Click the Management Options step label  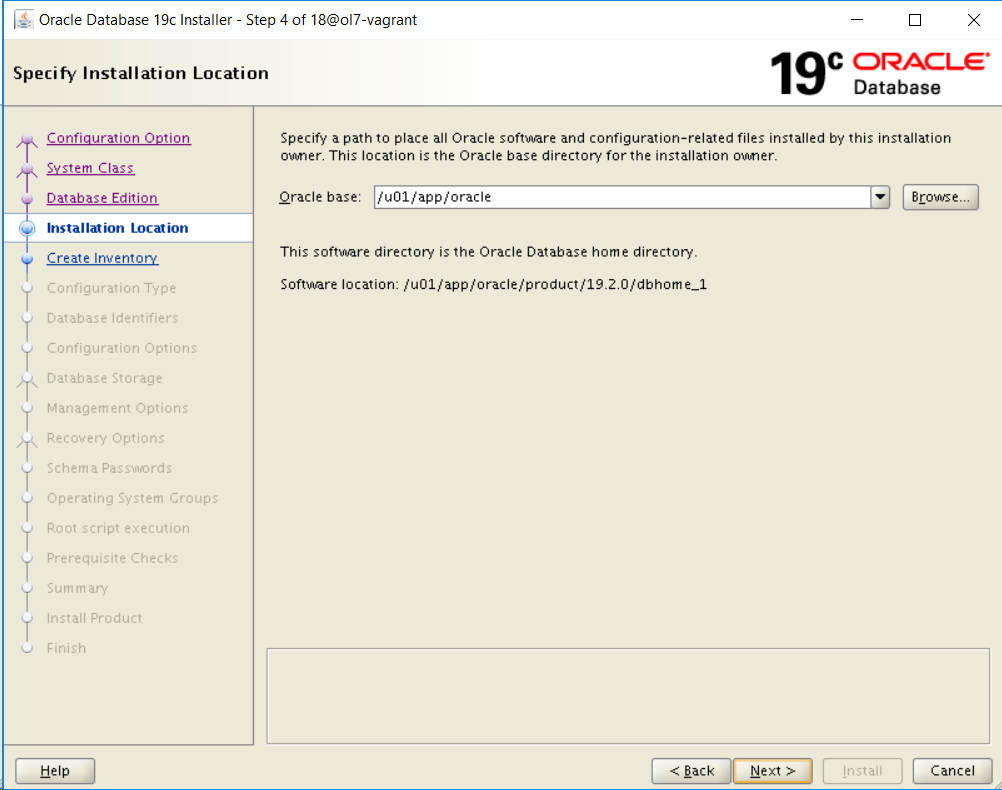point(118,408)
